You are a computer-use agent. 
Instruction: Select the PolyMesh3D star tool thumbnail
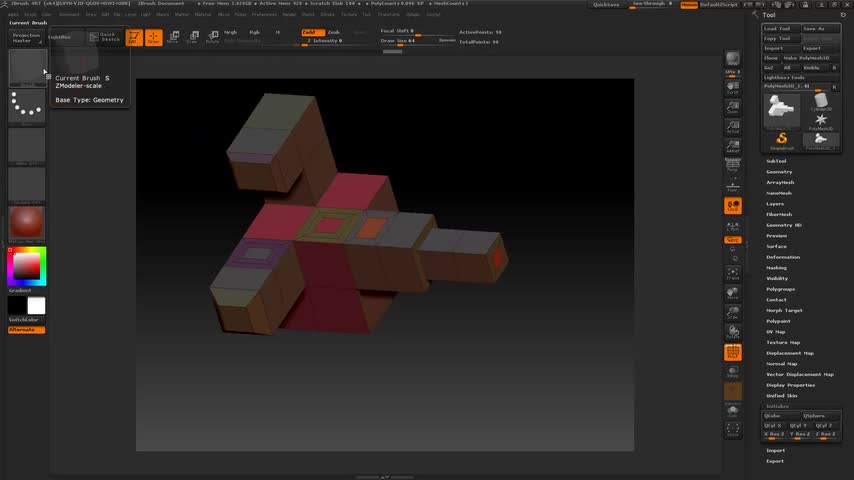[821, 121]
